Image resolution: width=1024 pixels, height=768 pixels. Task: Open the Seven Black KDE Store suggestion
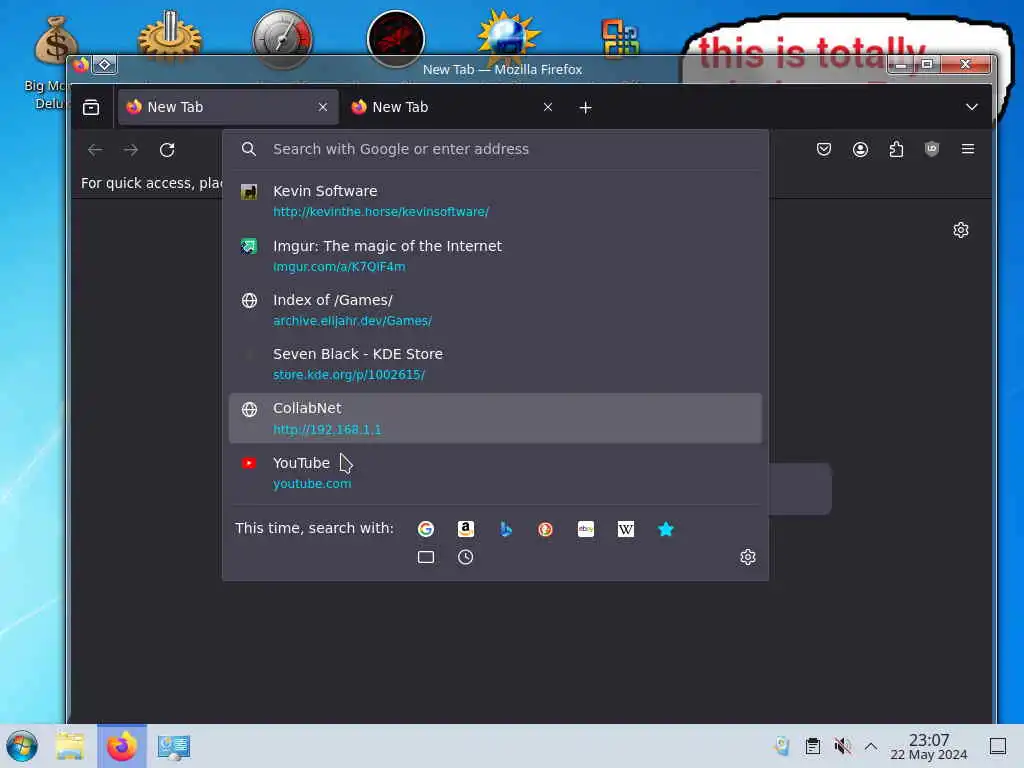[x=495, y=364]
